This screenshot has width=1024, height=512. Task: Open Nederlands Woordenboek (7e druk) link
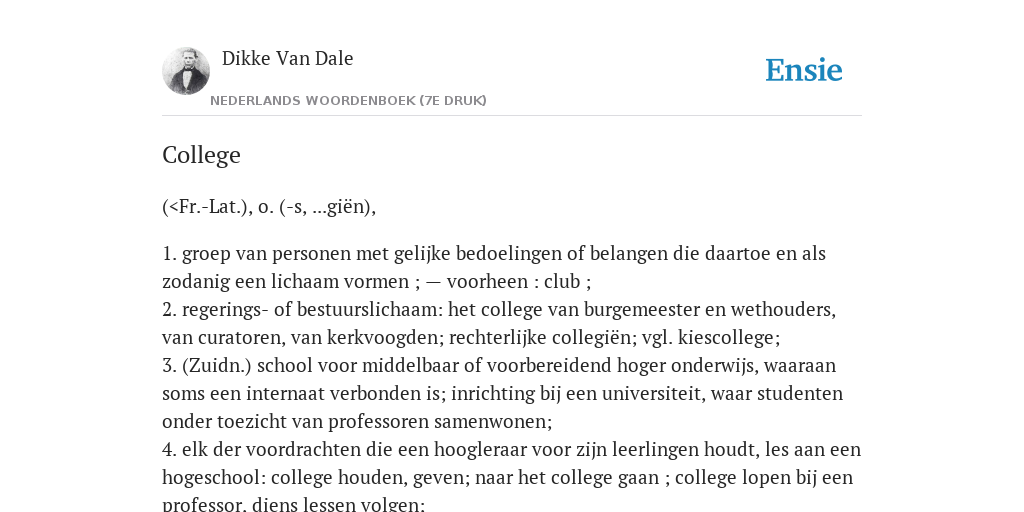click(x=348, y=101)
